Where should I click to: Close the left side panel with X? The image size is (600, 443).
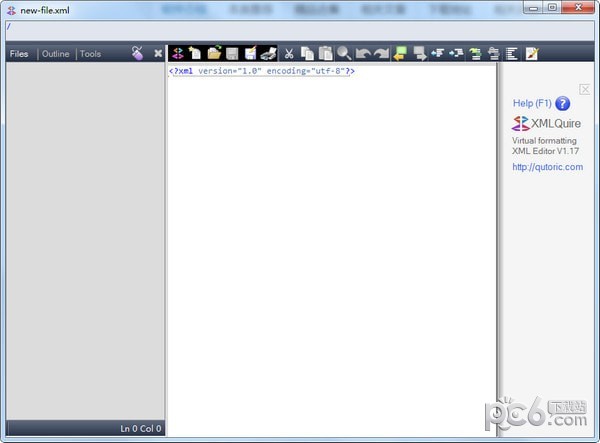(158, 53)
